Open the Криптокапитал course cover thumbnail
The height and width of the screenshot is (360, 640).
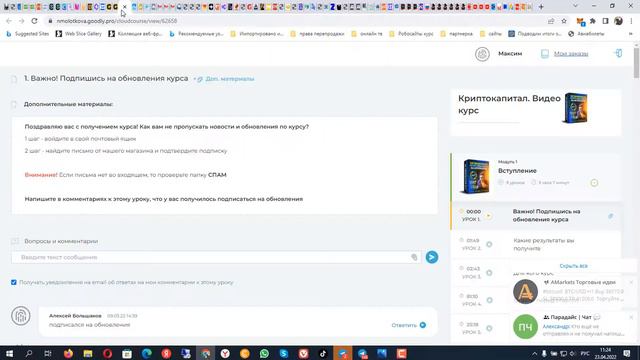(576, 108)
